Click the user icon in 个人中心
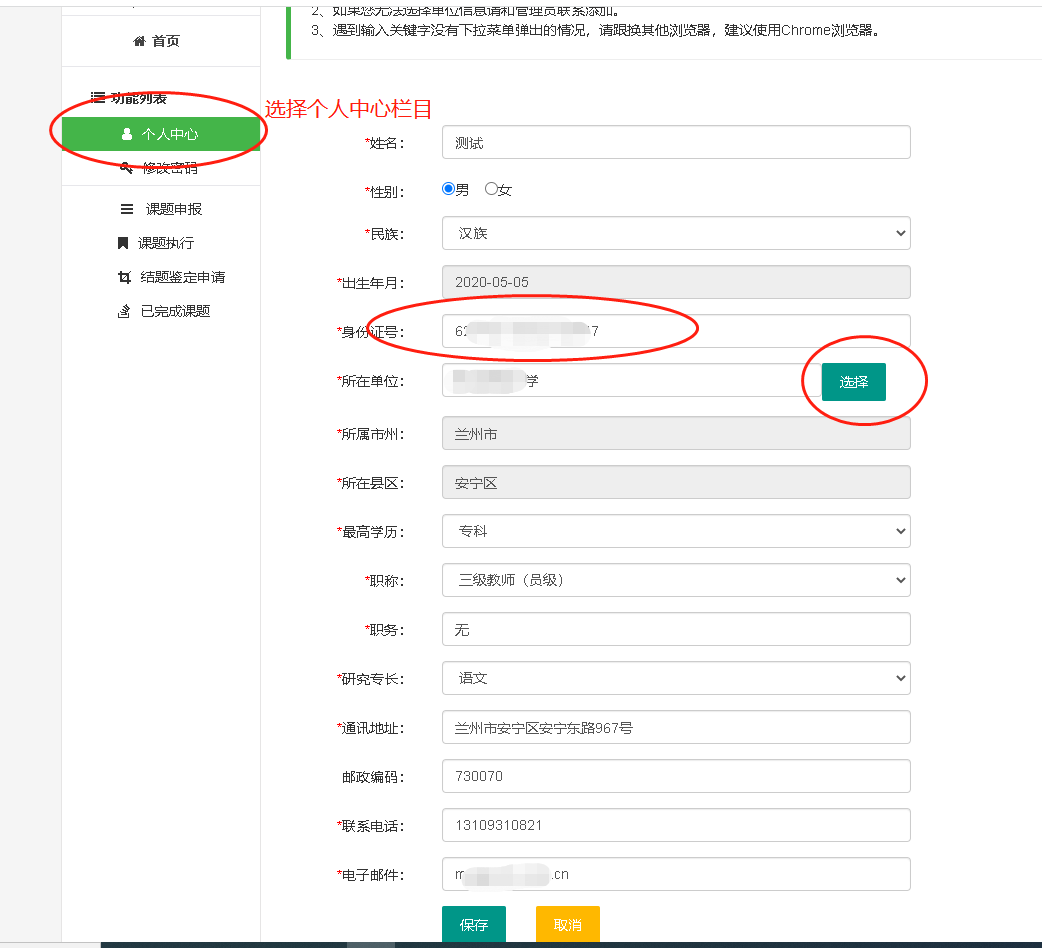This screenshot has height=948, width=1042. pos(127,134)
